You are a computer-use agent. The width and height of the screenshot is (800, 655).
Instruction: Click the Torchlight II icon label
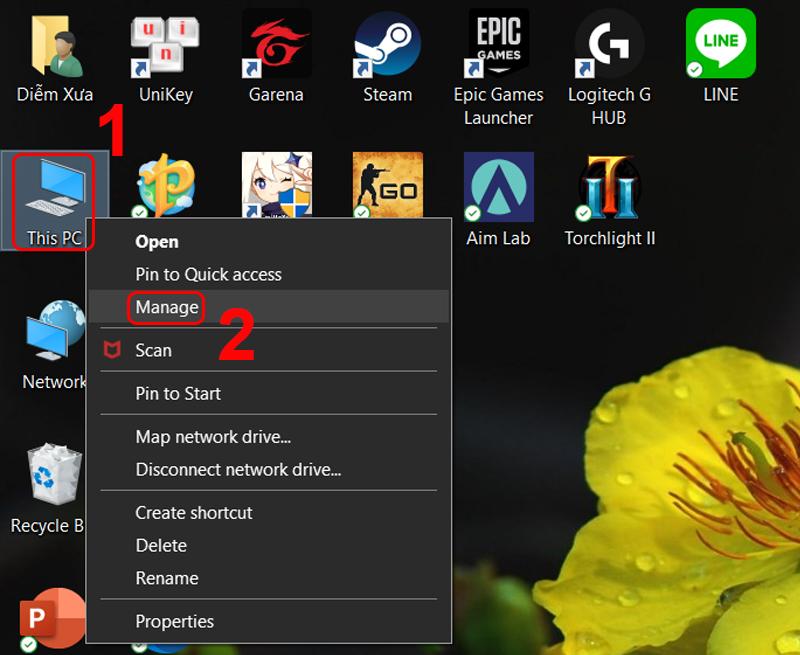coord(610,238)
